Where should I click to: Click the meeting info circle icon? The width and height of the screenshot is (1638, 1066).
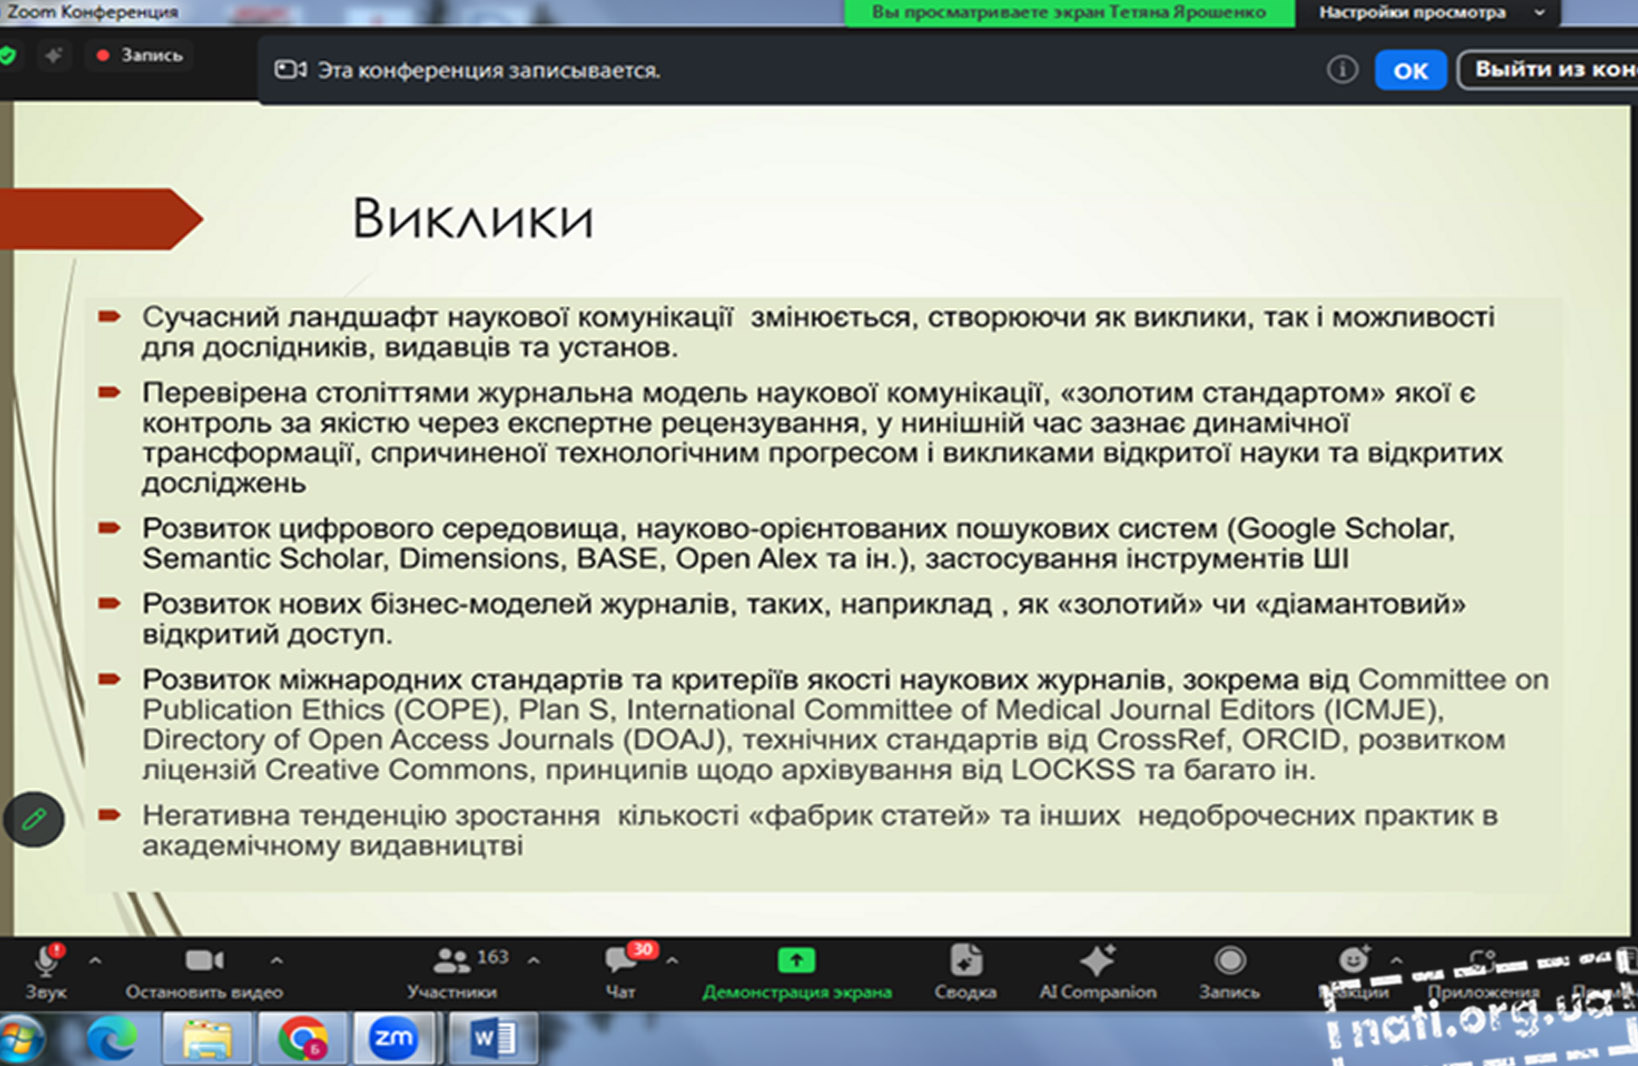(1342, 70)
